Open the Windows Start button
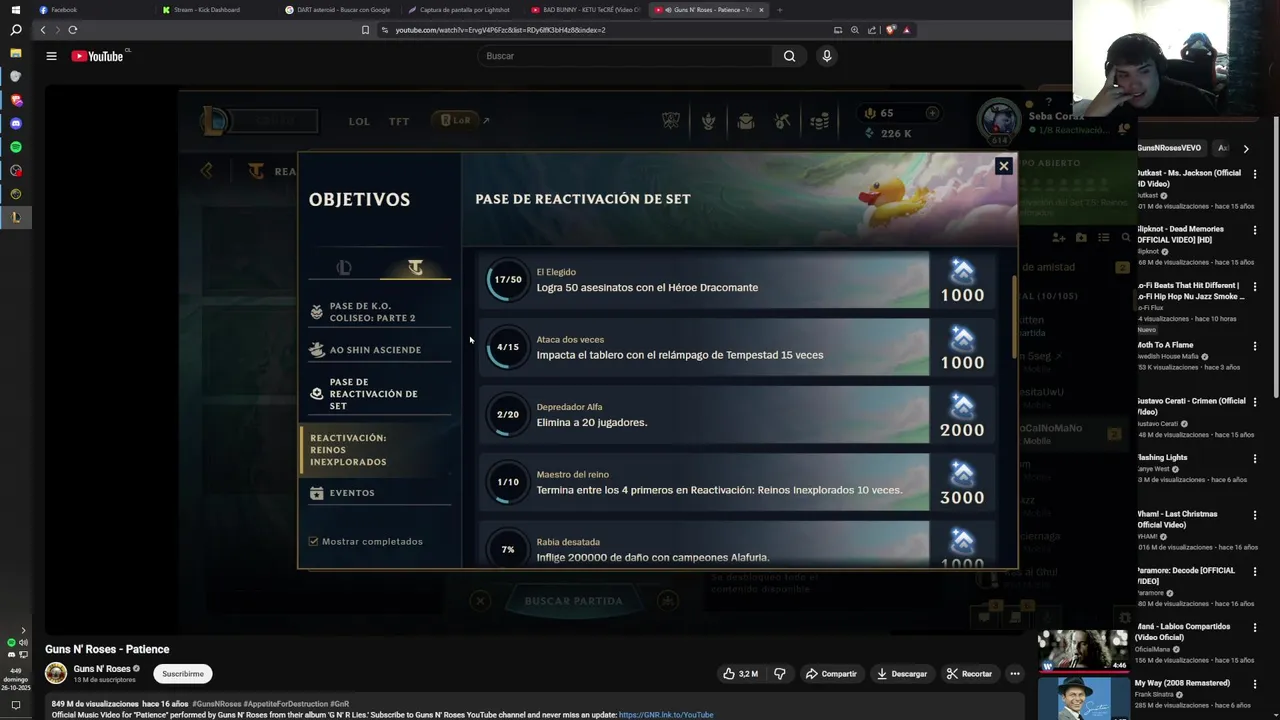Image resolution: width=1280 pixels, height=720 pixels. tap(15, 9)
